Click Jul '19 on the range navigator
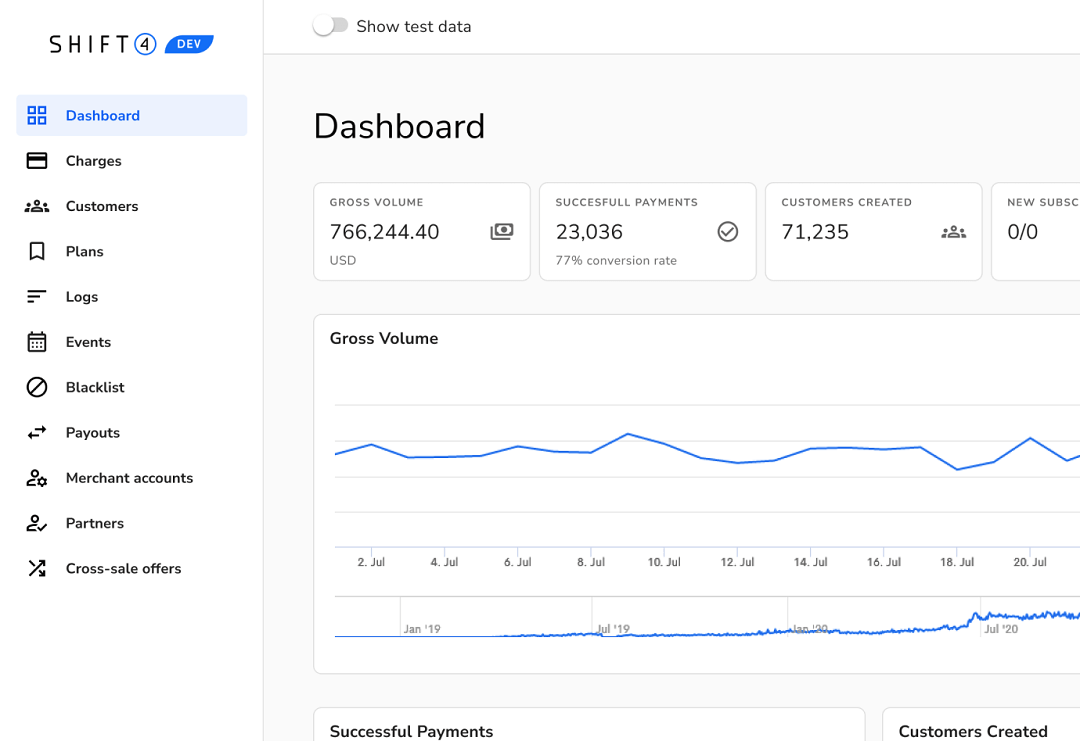 click(613, 629)
